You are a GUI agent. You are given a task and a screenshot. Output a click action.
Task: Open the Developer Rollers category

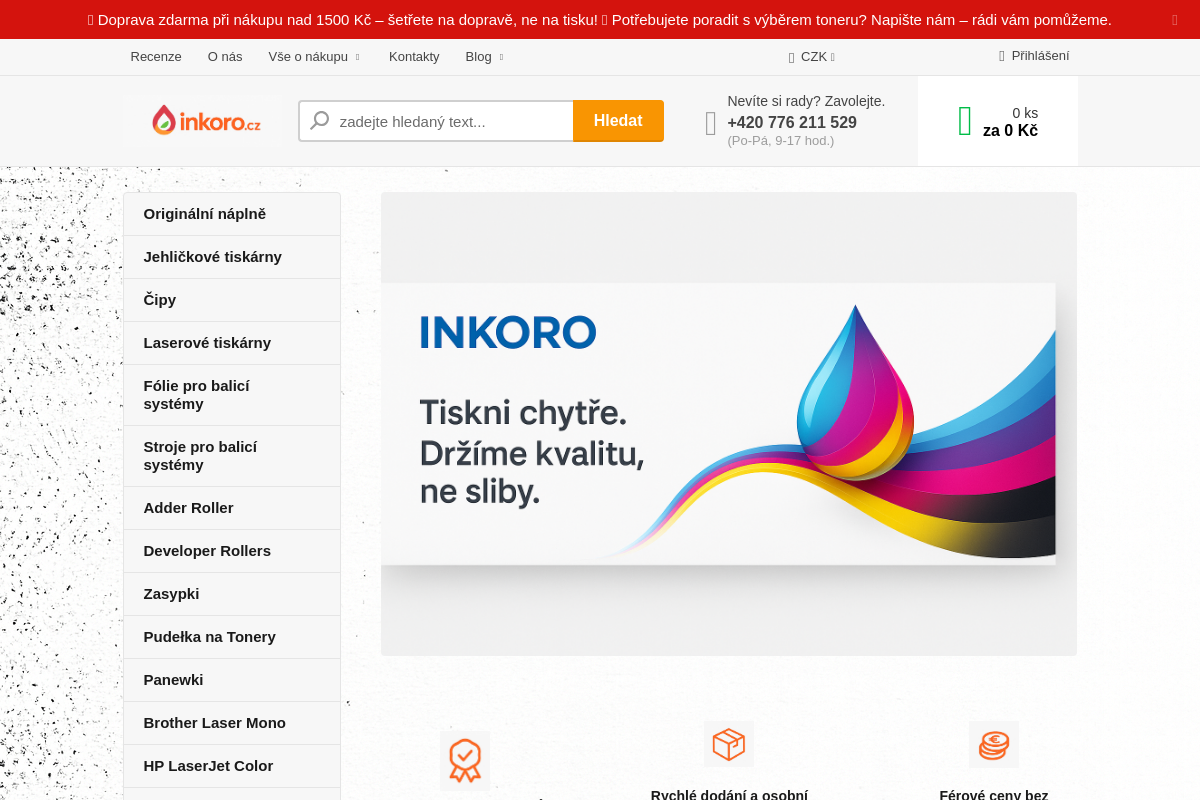(x=232, y=551)
